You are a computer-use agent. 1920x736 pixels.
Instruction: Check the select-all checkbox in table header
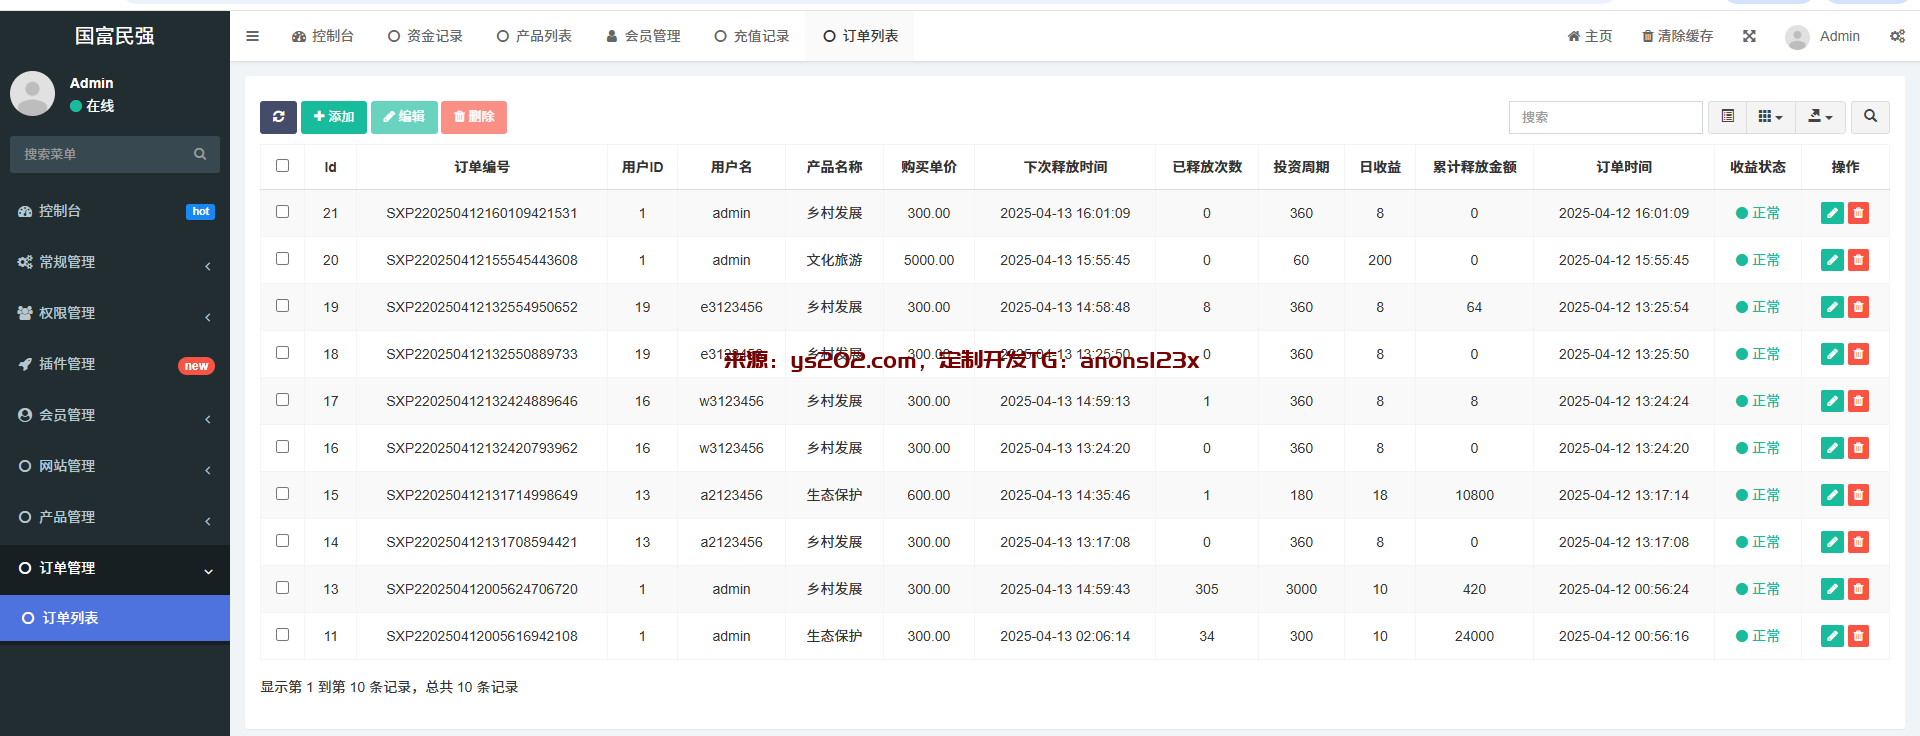282,166
